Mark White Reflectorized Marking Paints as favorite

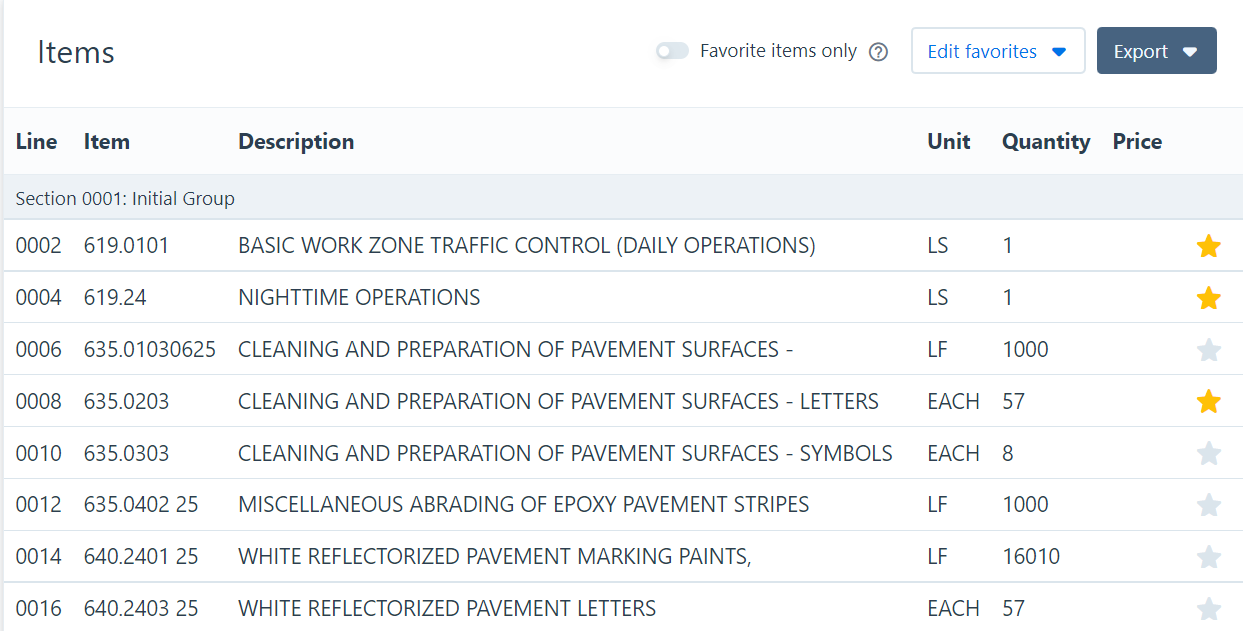click(1208, 557)
